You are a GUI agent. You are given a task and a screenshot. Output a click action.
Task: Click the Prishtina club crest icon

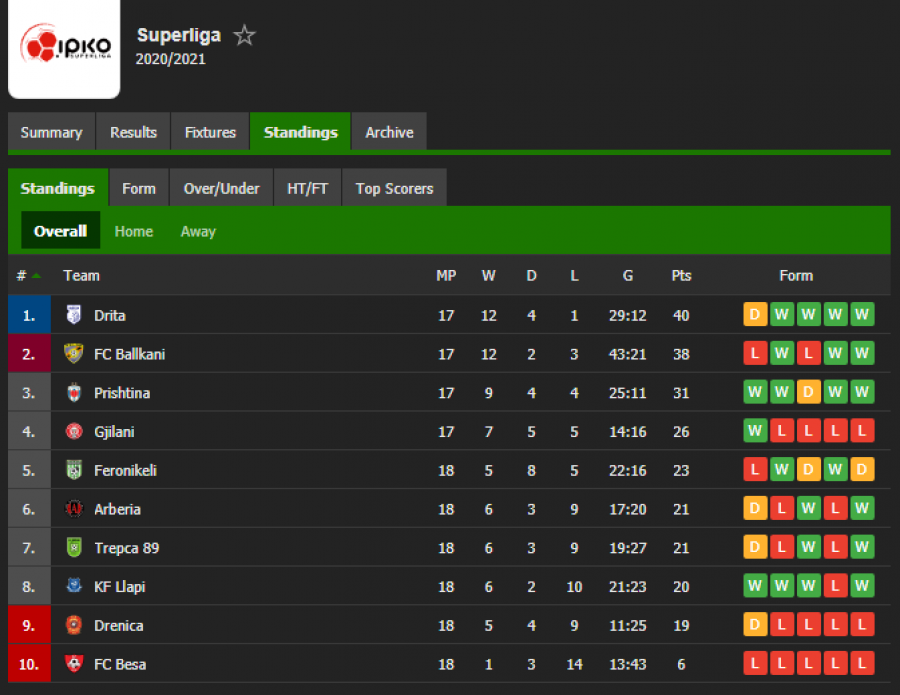point(73,393)
